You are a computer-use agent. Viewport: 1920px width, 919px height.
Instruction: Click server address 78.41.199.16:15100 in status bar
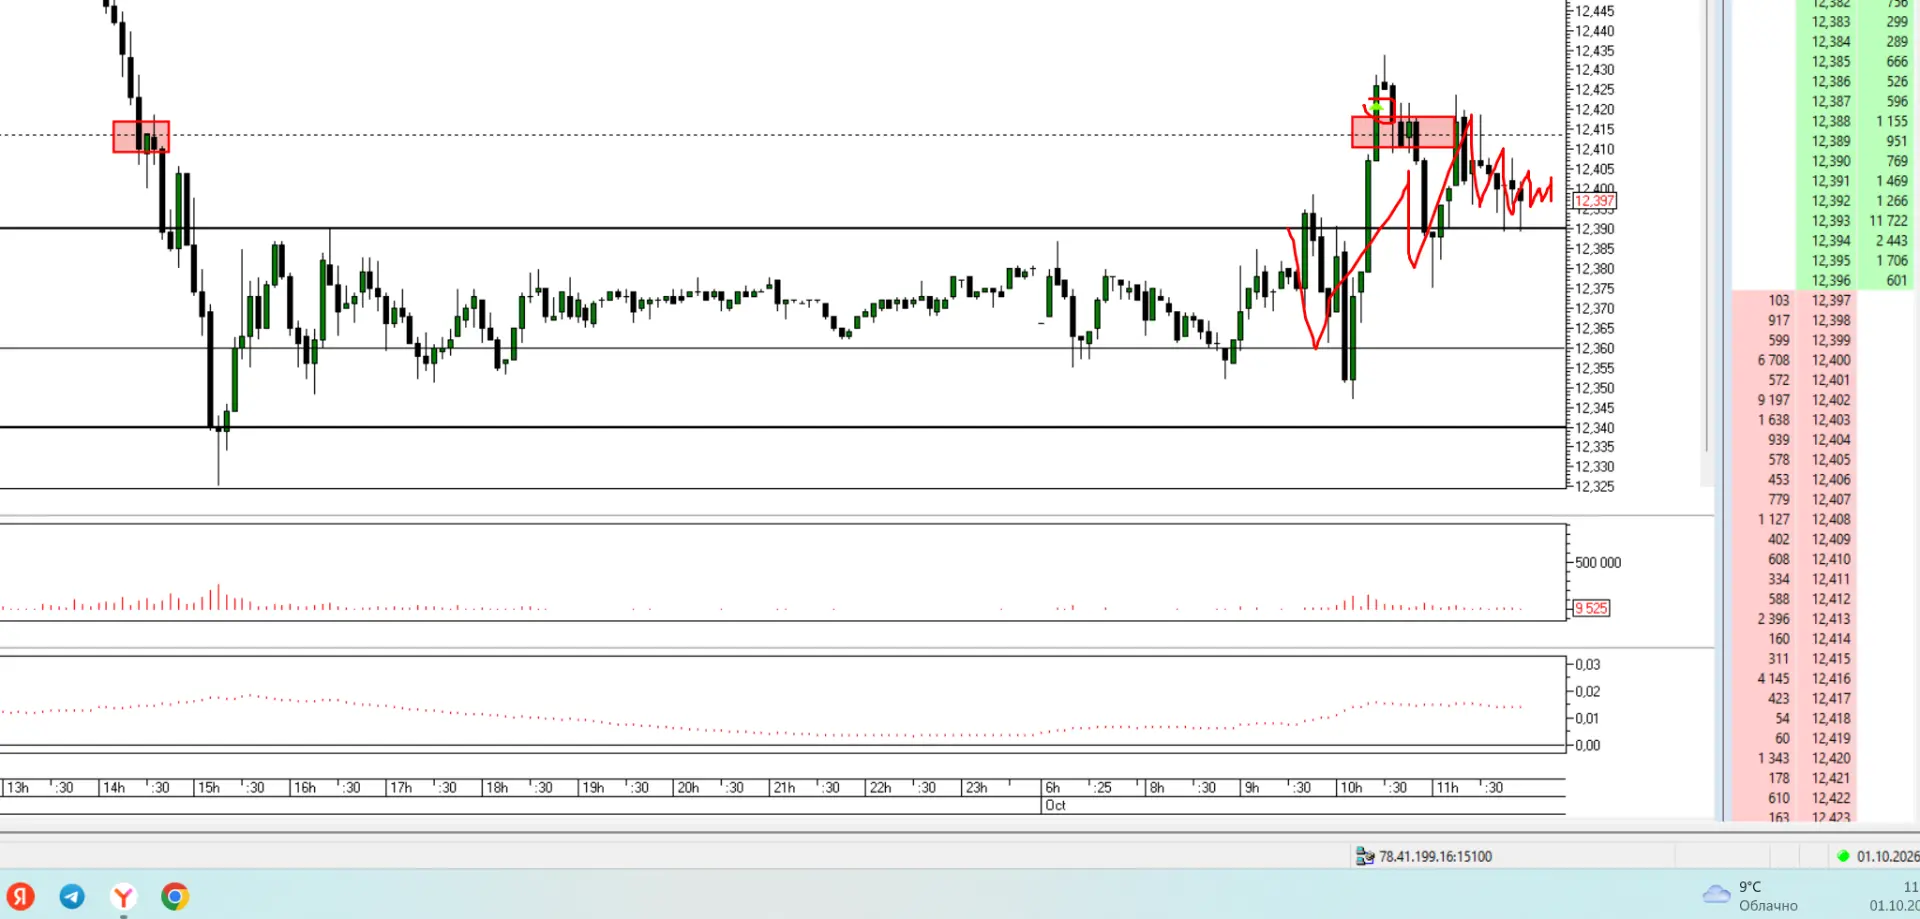1435,856
